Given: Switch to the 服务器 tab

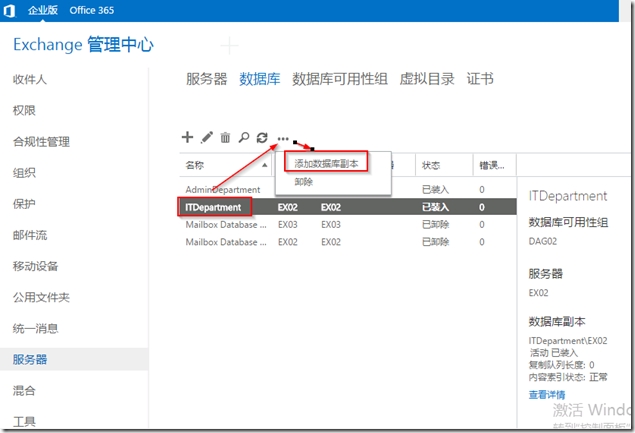Looking at the screenshot, I should (207, 79).
